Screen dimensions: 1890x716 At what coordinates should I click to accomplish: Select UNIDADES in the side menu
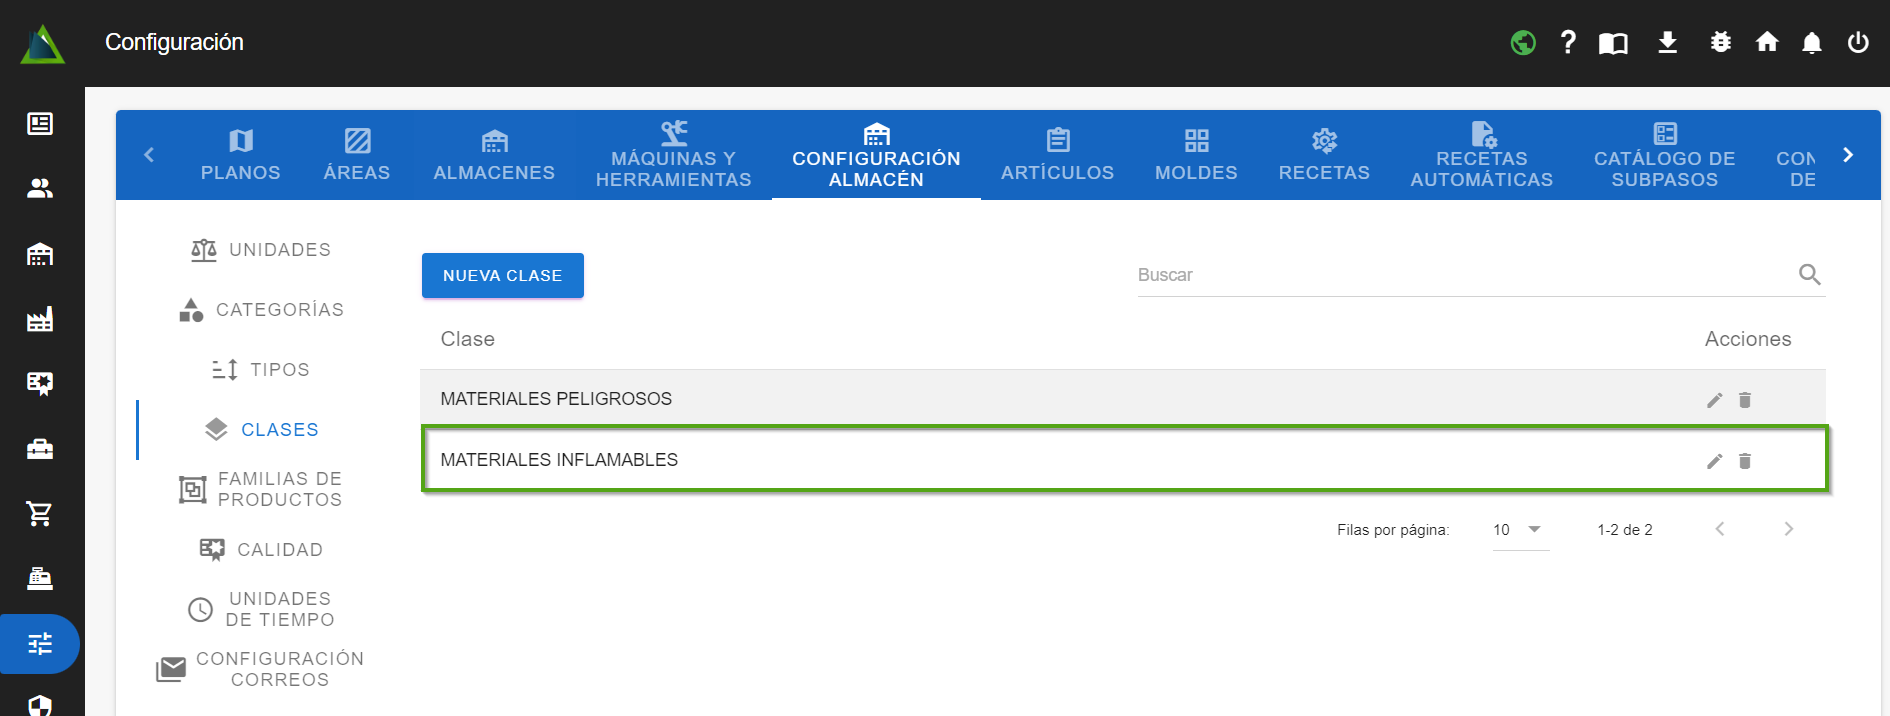261,250
